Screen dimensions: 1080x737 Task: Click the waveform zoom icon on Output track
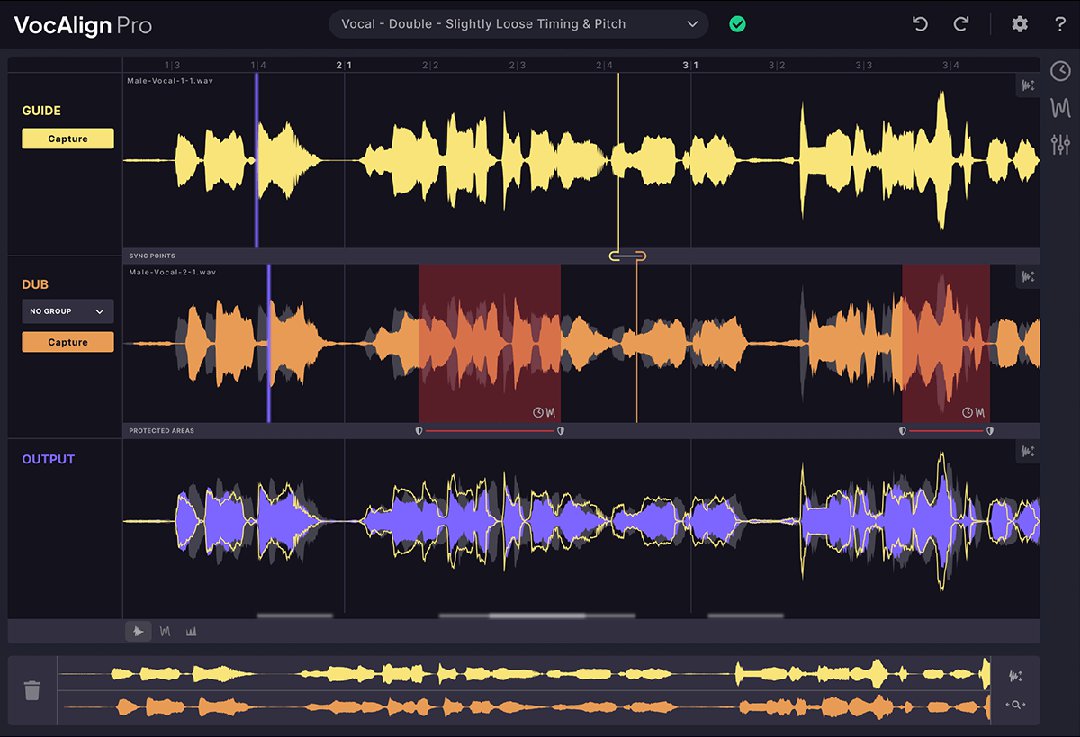(x=1027, y=451)
